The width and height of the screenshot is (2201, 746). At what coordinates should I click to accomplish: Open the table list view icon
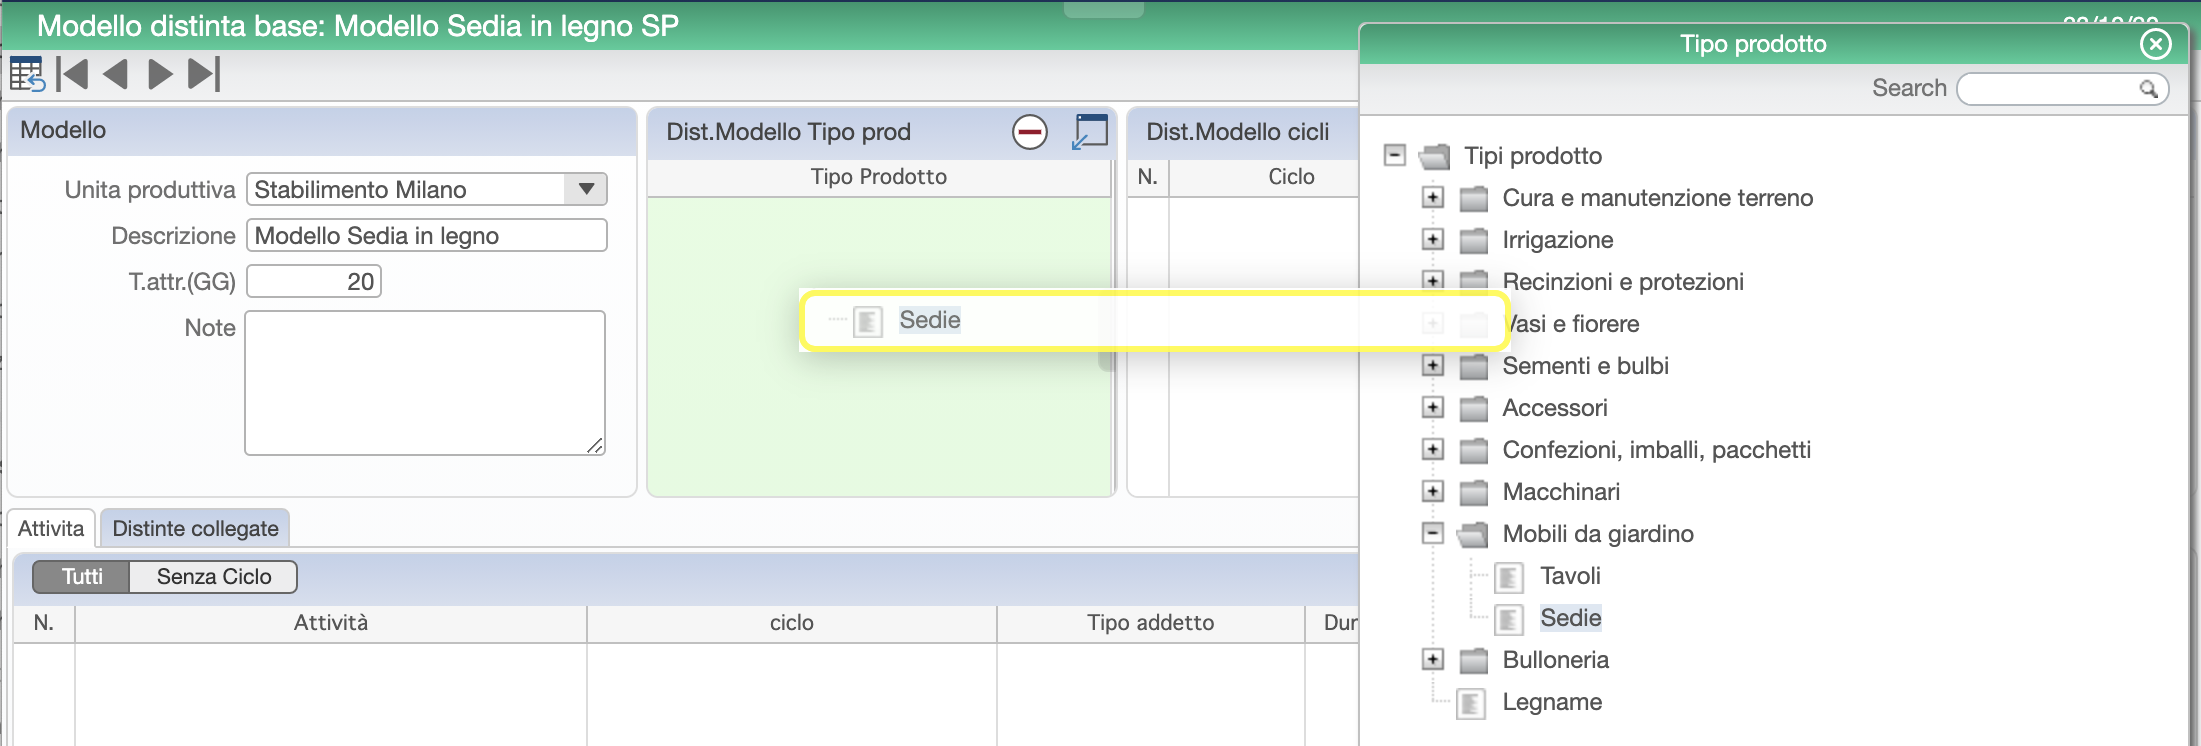(x=27, y=75)
